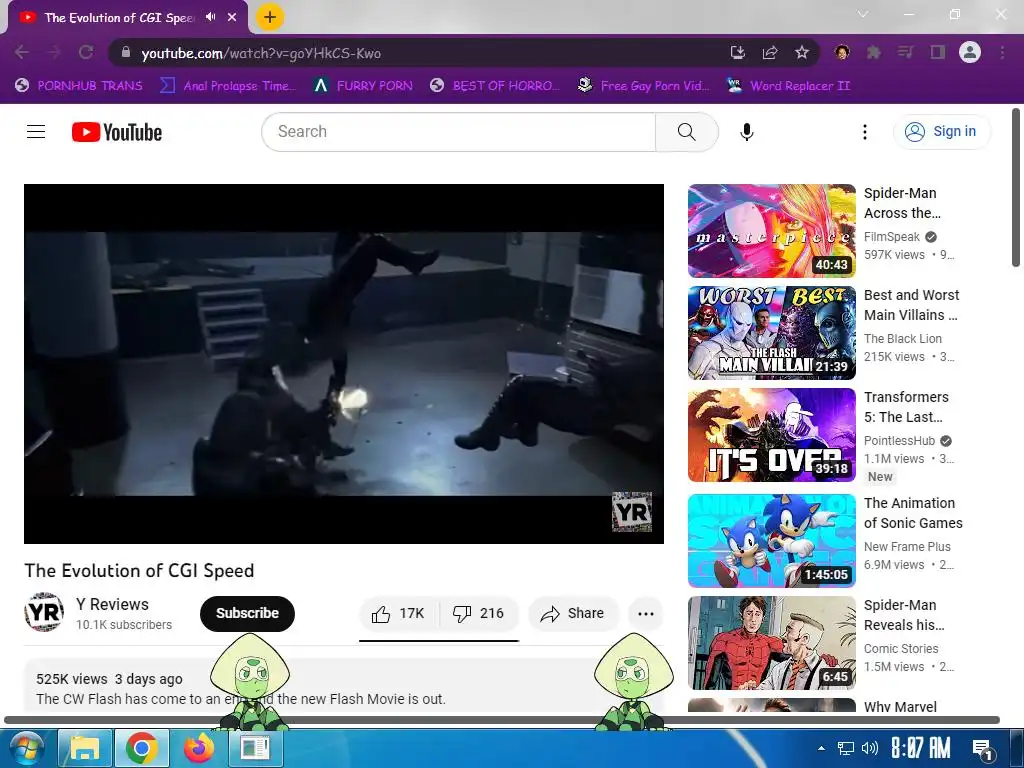The width and height of the screenshot is (1024, 768).
Task: Mute tab using speaker icon
Action: [x=210, y=17]
